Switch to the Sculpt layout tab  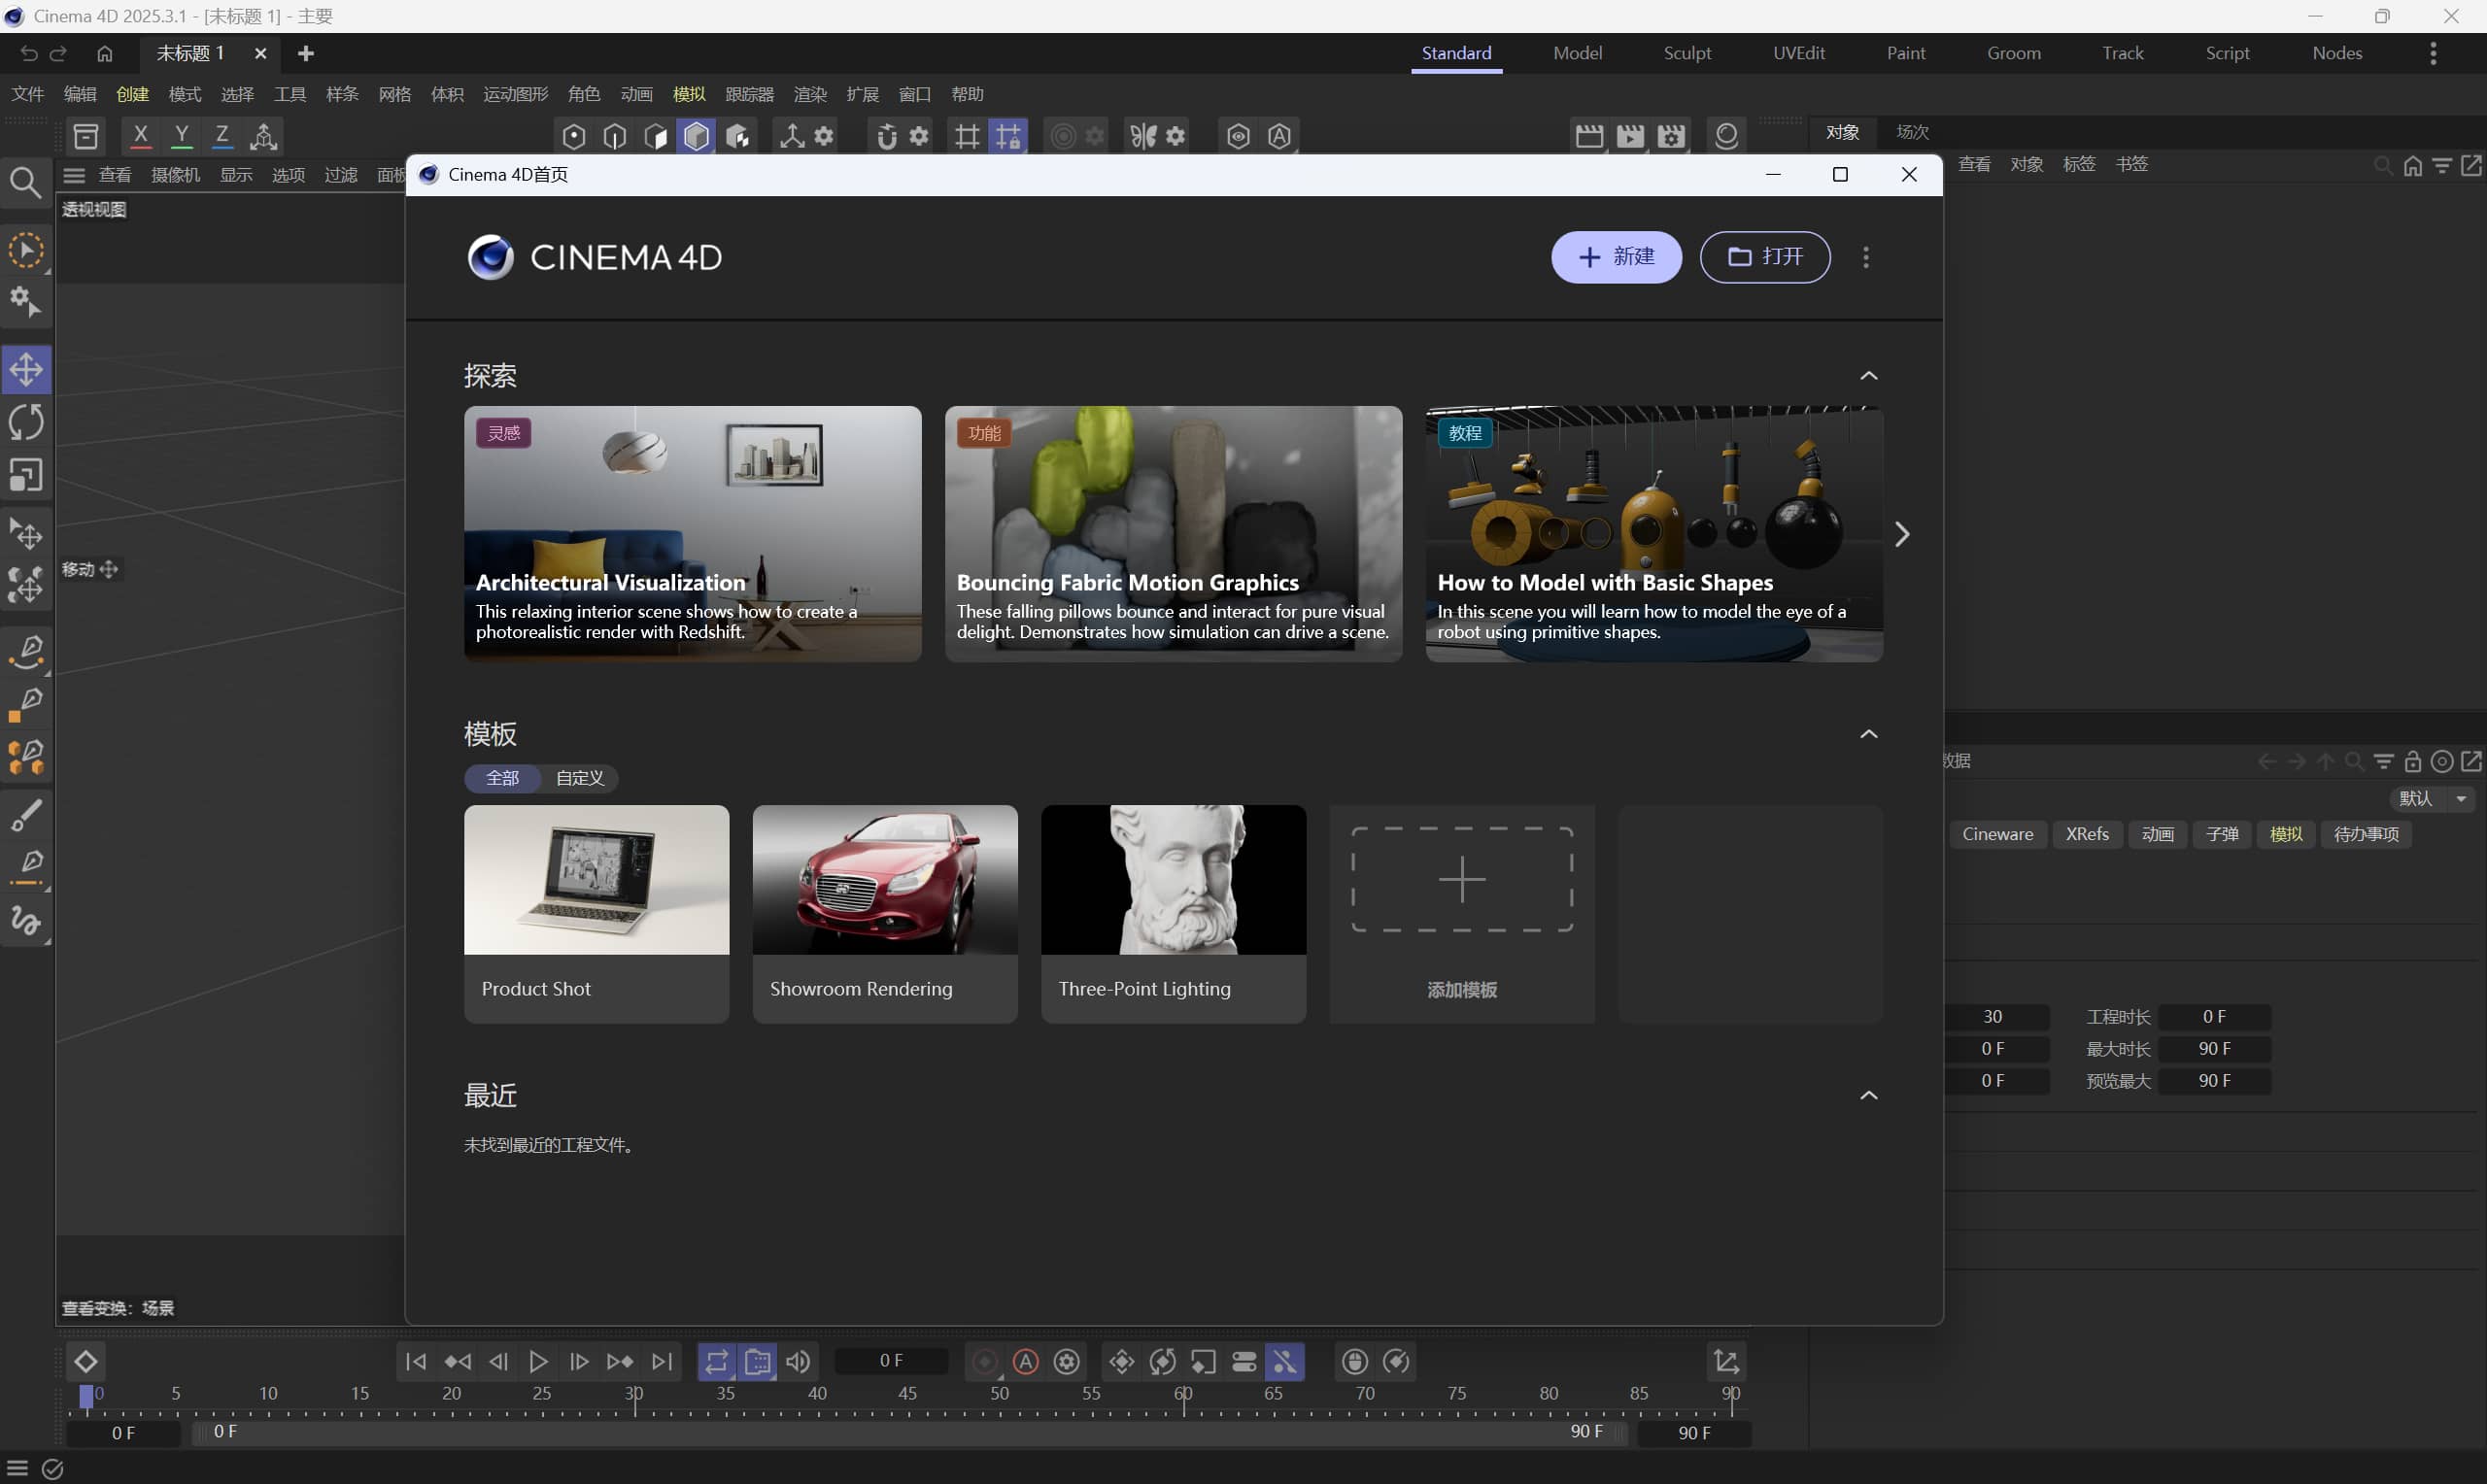click(x=1687, y=53)
